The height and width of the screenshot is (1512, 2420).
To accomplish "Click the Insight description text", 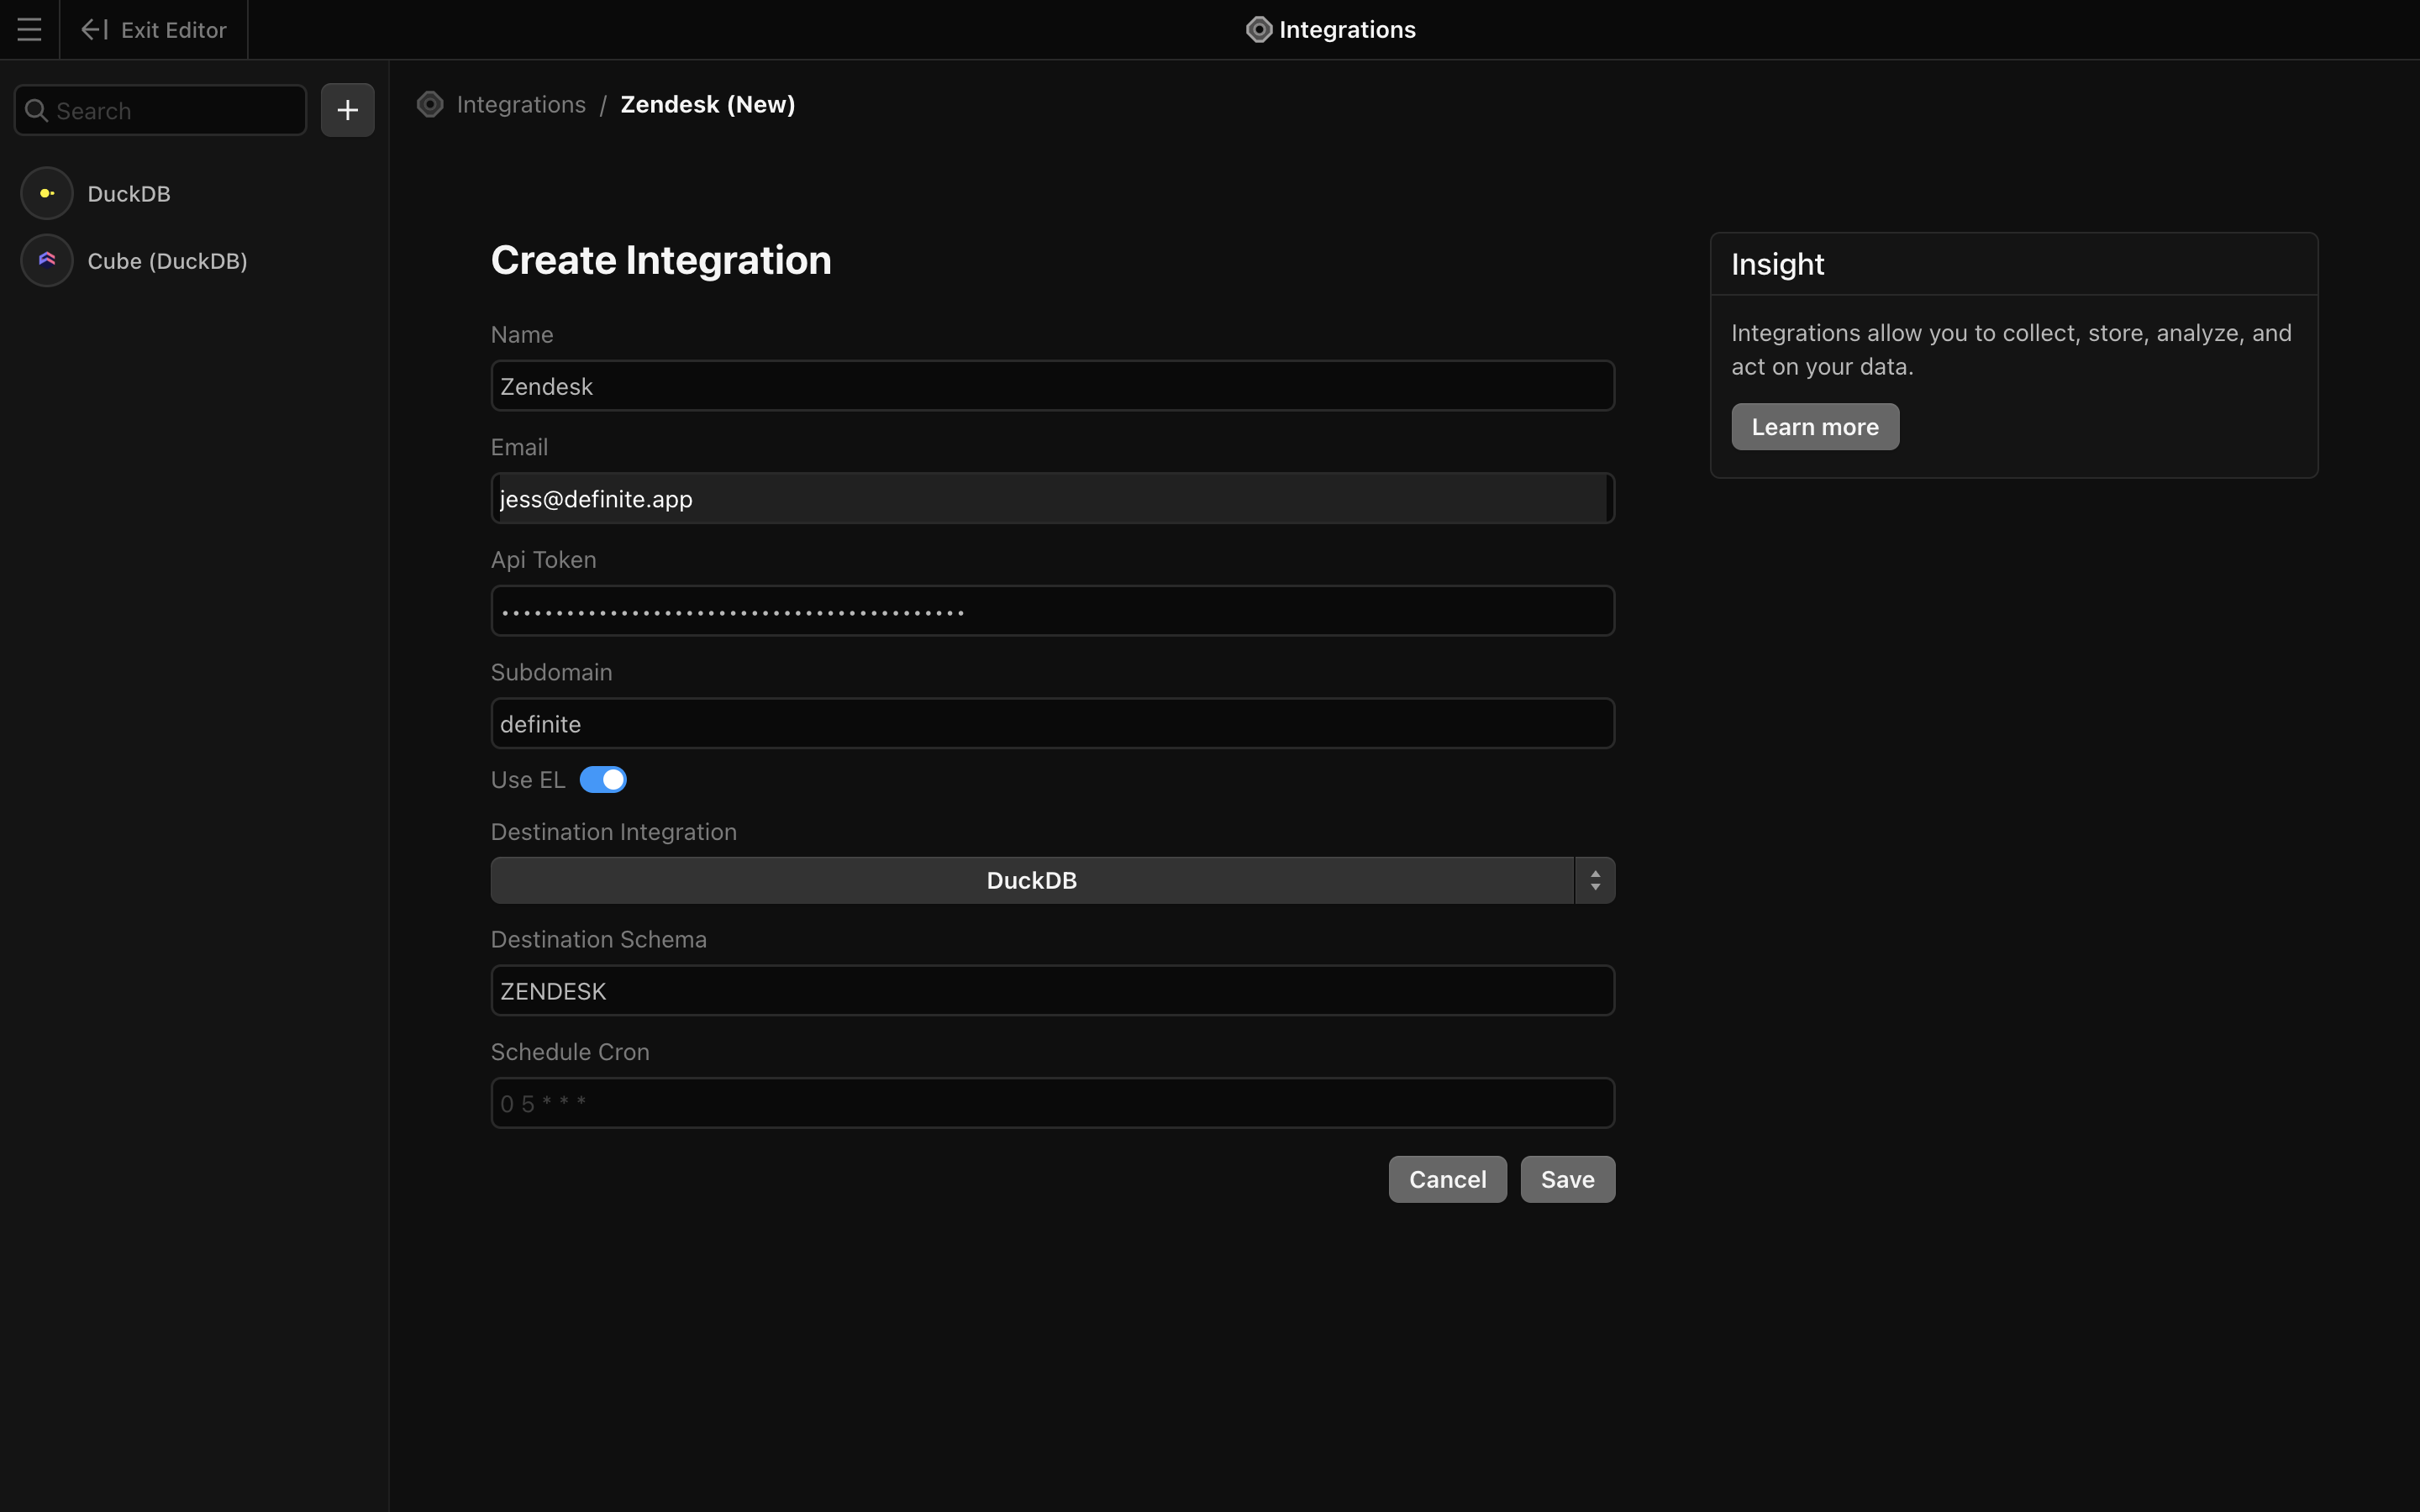I will (x=2011, y=350).
